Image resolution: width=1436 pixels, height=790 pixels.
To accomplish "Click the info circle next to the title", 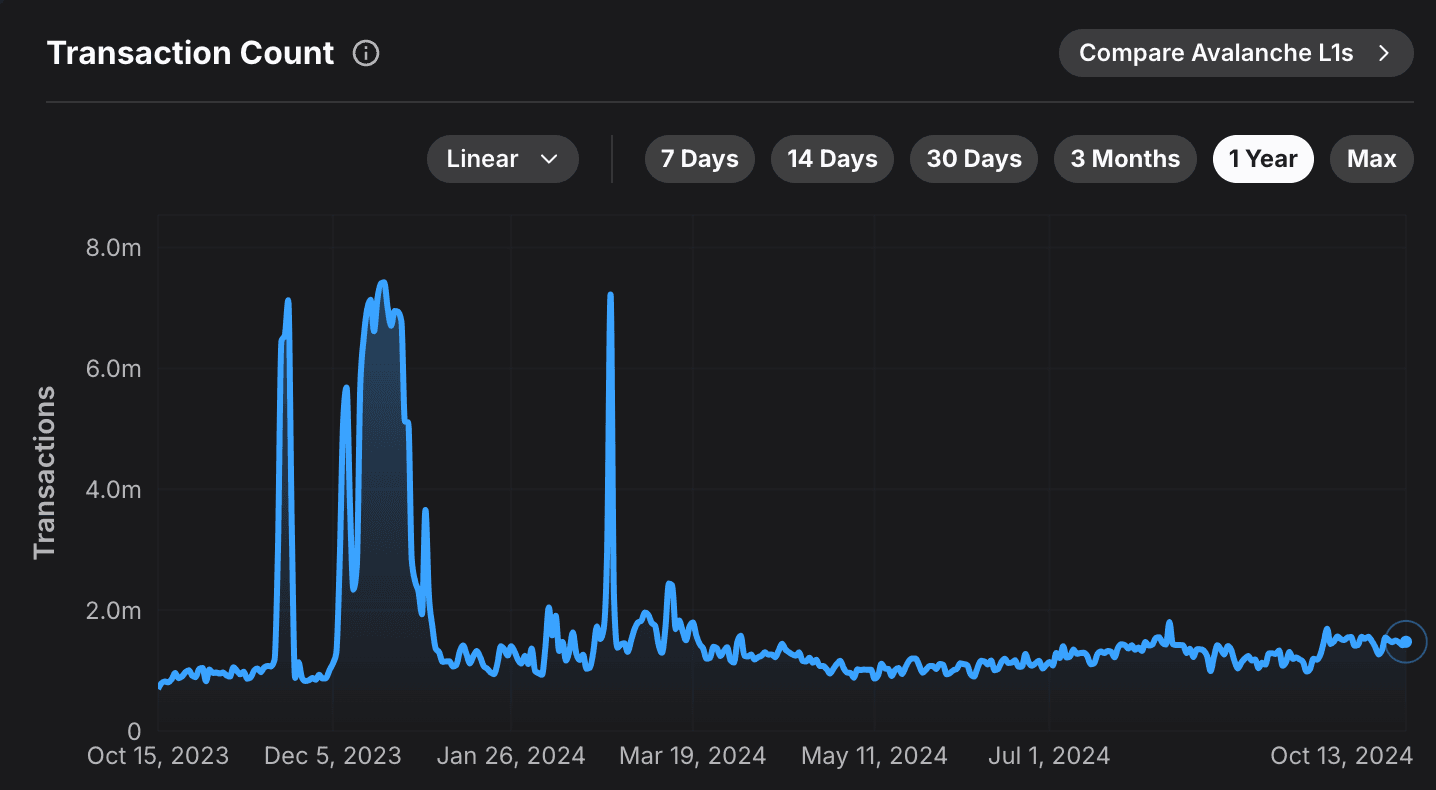I will pyautogui.click(x=366, y=53).
